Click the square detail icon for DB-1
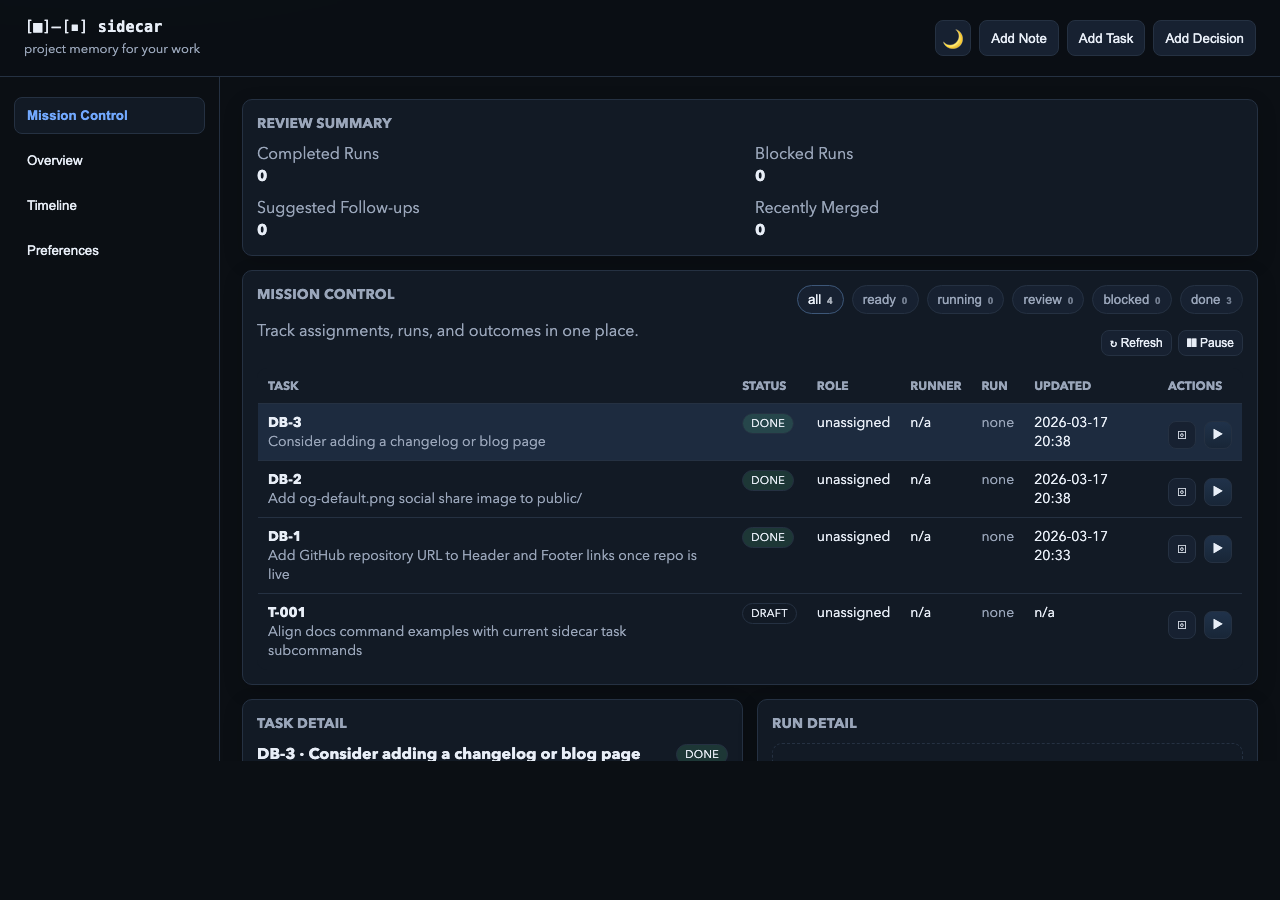This screenshot has height=900, width=1280. coord(1182,549)
